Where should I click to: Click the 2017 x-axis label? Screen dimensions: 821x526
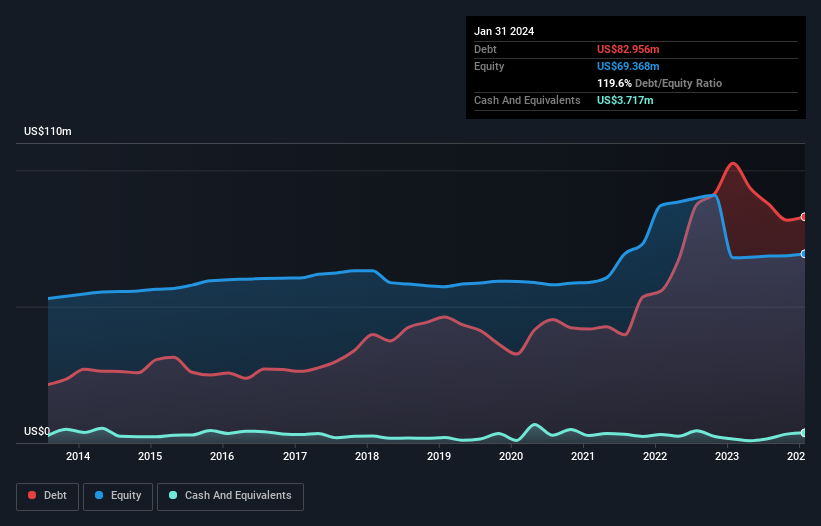tap(295, 456)
